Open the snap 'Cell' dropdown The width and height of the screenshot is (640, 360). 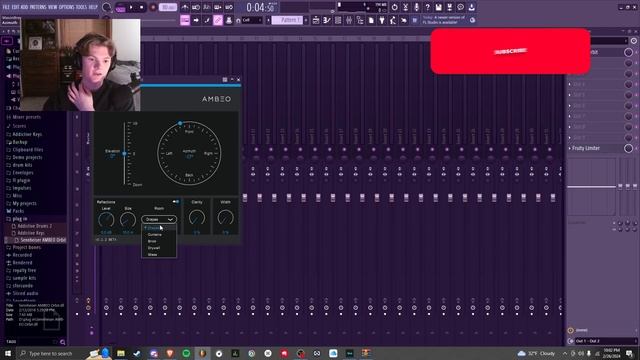click(x=251, y=20)
